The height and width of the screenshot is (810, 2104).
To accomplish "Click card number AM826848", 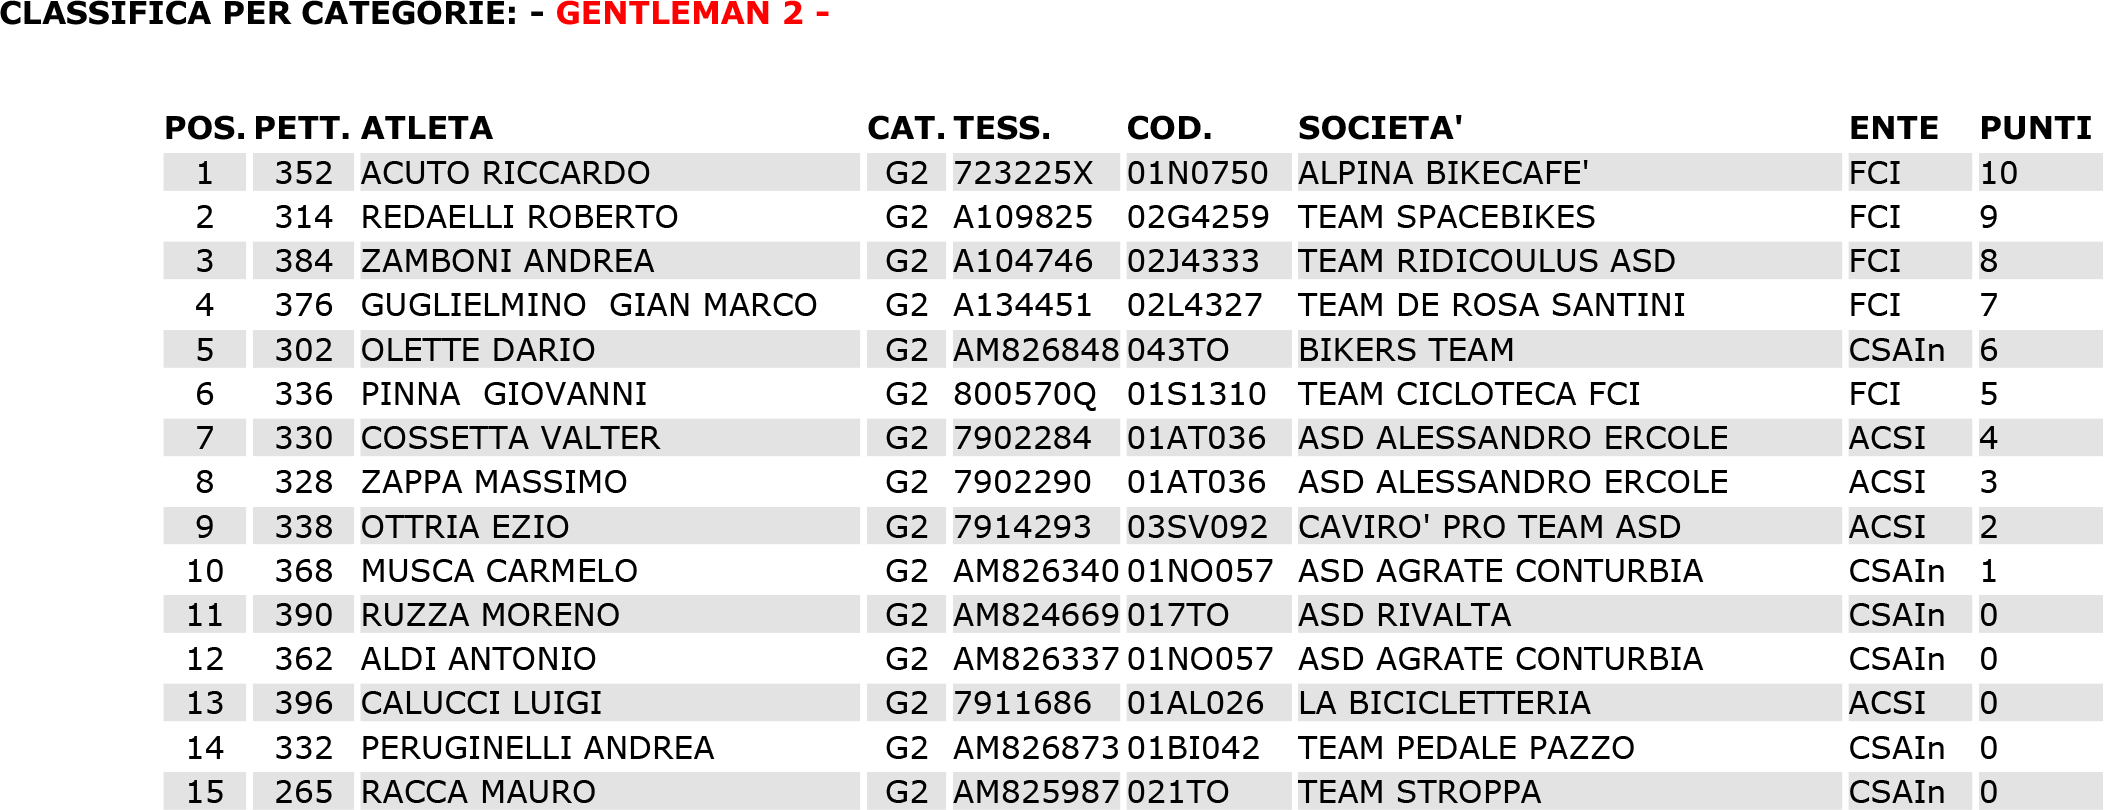I will (1036, 350).
